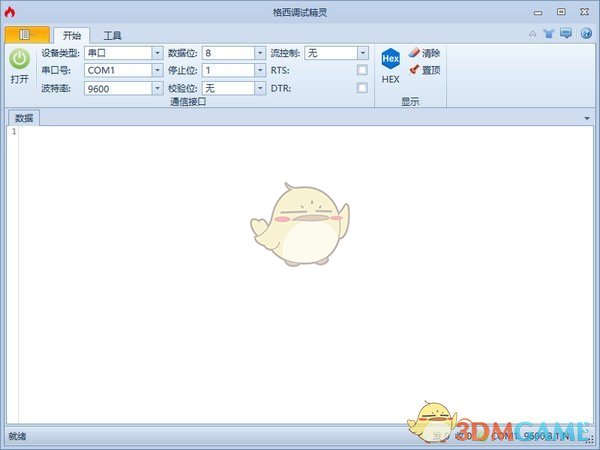Screen dimensions: 600x450
Task: Open the 波特率 9600 dropdown
Action: [x=157, y=88]
